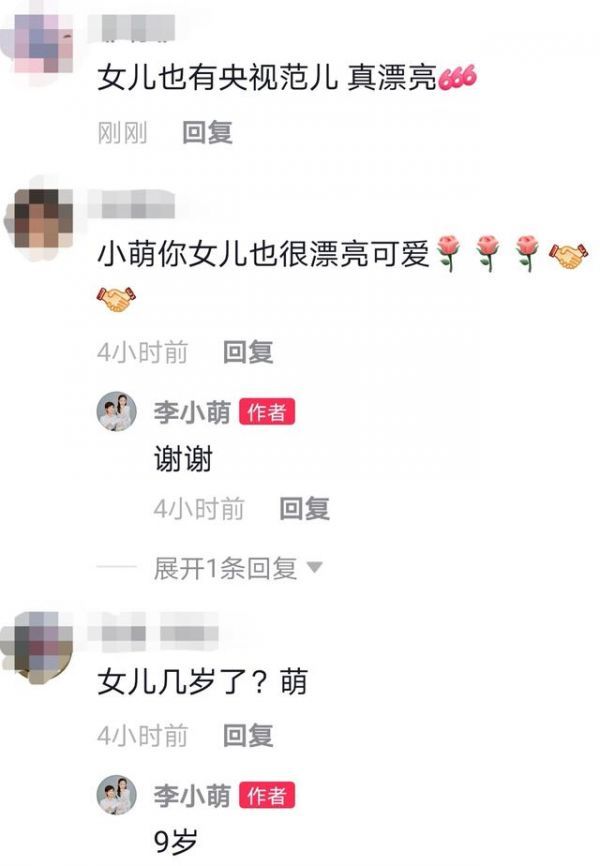Tap the handshake emoji on second line
The height and width of the screenshot is (866, 600).
tap(116, 299)
